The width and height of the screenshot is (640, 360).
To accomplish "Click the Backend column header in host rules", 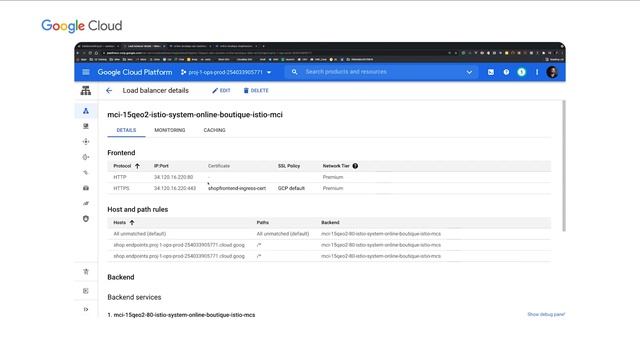I will click(x=330, y=223).
